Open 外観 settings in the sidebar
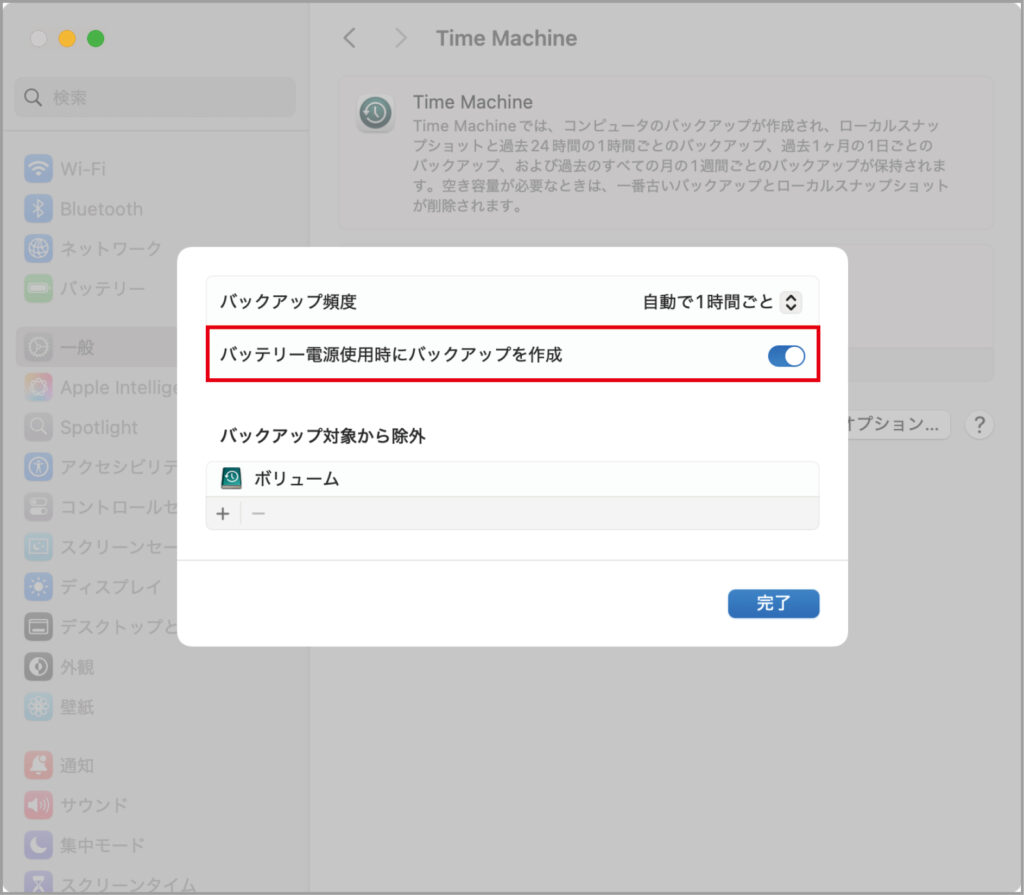This screenshot has width=1024, height=895. click(60, 667)
